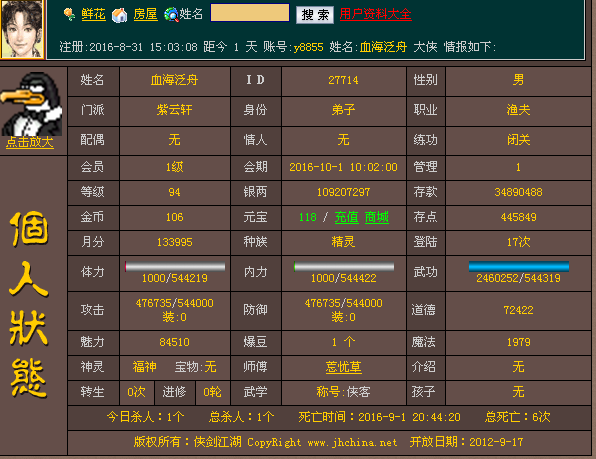The width and height of the screenshot is (596, 459).
Task: Open the 商城 shop link
Action: [377, 217]
